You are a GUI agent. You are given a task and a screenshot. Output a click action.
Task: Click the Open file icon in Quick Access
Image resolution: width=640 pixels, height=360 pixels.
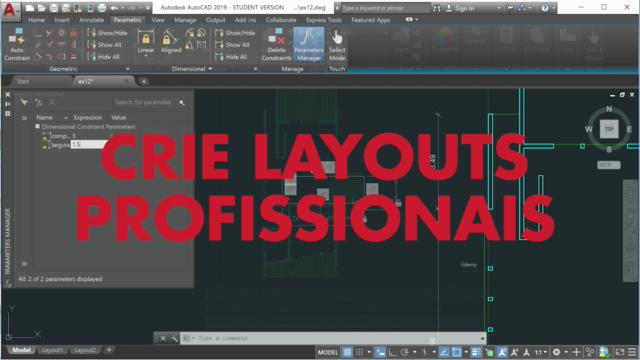42,8
